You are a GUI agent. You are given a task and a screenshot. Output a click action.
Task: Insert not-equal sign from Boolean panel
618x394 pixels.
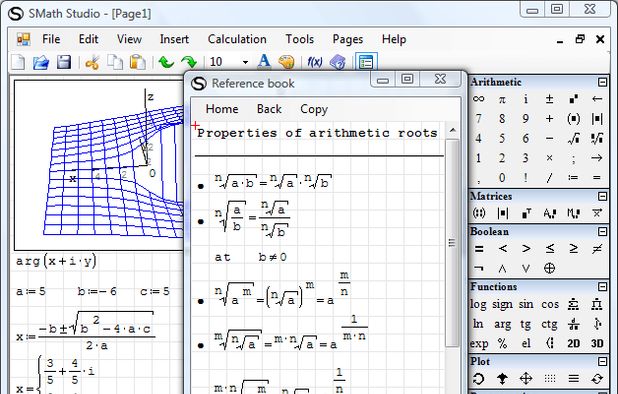click(597, 249)
